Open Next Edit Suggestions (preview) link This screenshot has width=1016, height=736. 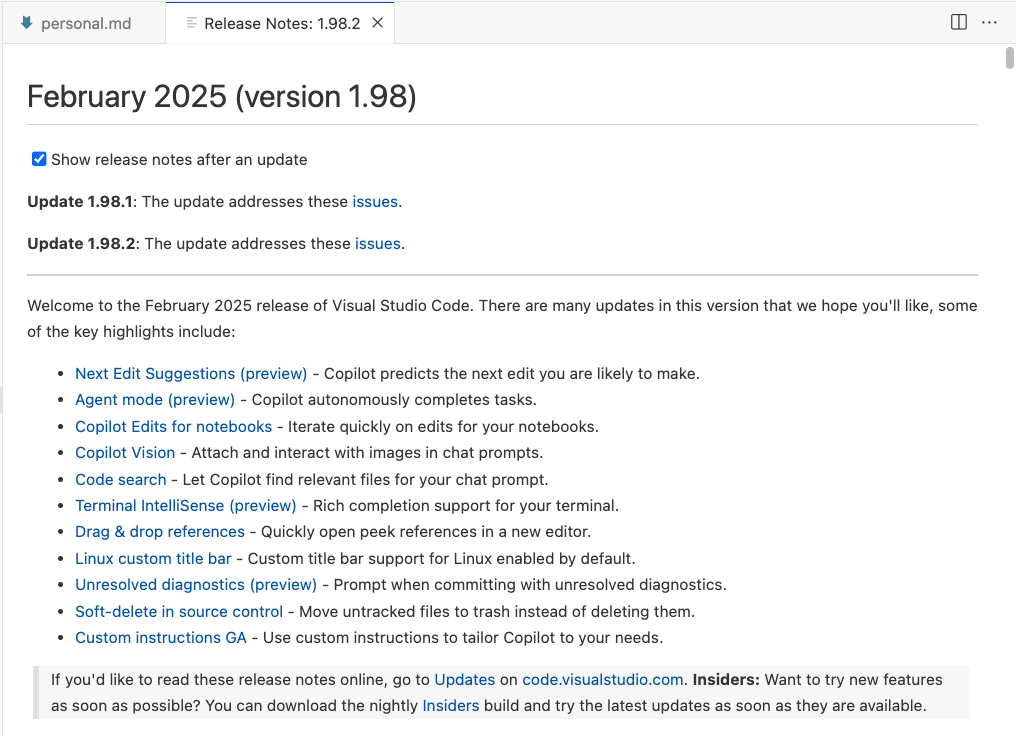click(191, 374)
